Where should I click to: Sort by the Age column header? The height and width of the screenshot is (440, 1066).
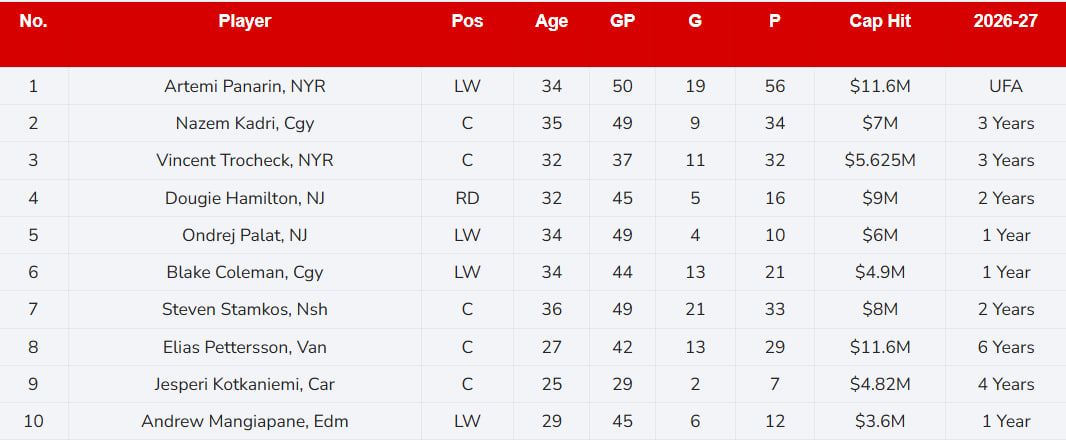click(x=551, y=21)
